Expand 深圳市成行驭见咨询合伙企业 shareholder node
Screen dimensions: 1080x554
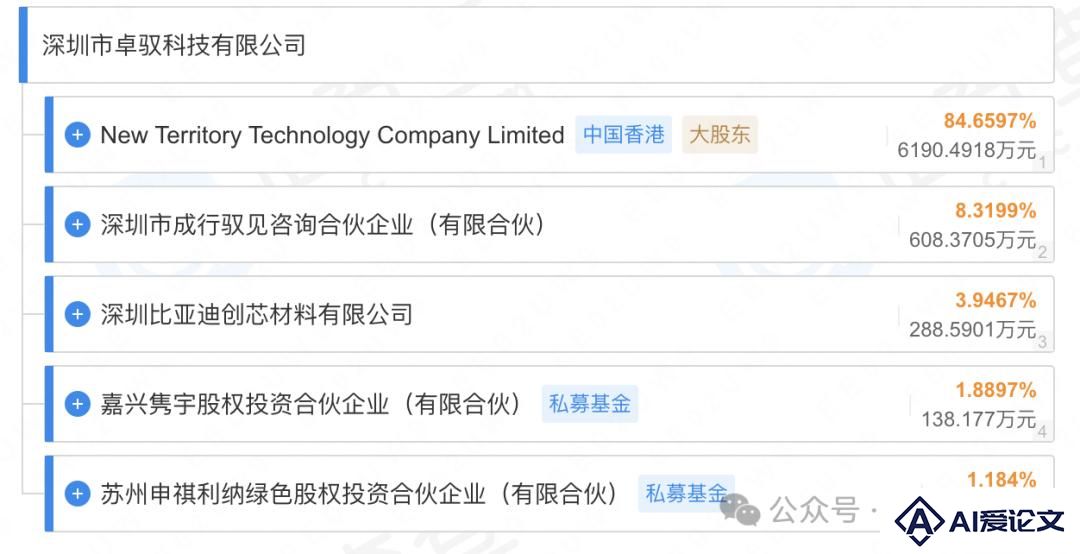pos(77,225)
